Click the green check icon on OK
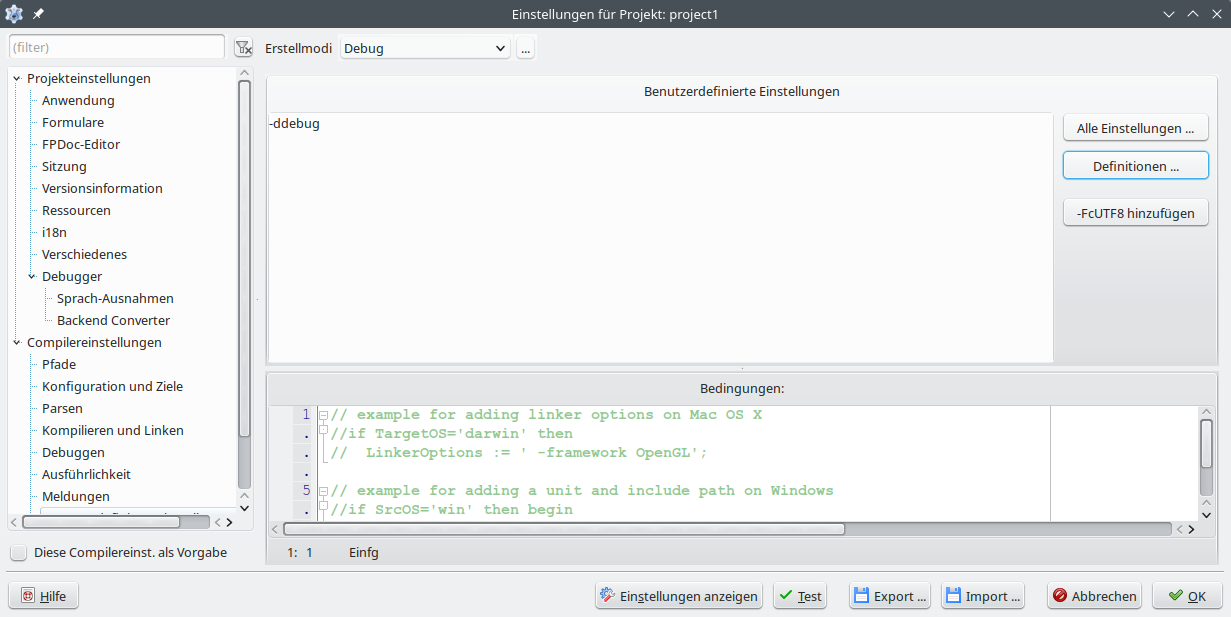The image size is (1231, 617). [1175, 596]
